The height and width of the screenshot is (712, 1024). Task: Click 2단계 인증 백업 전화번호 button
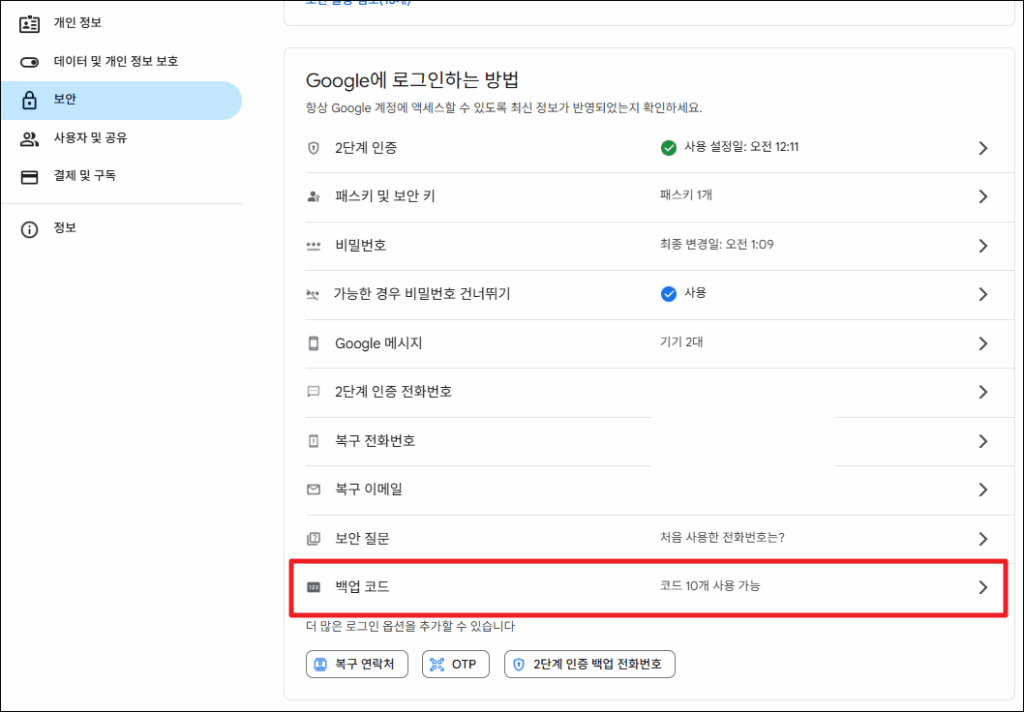(589, 664)
